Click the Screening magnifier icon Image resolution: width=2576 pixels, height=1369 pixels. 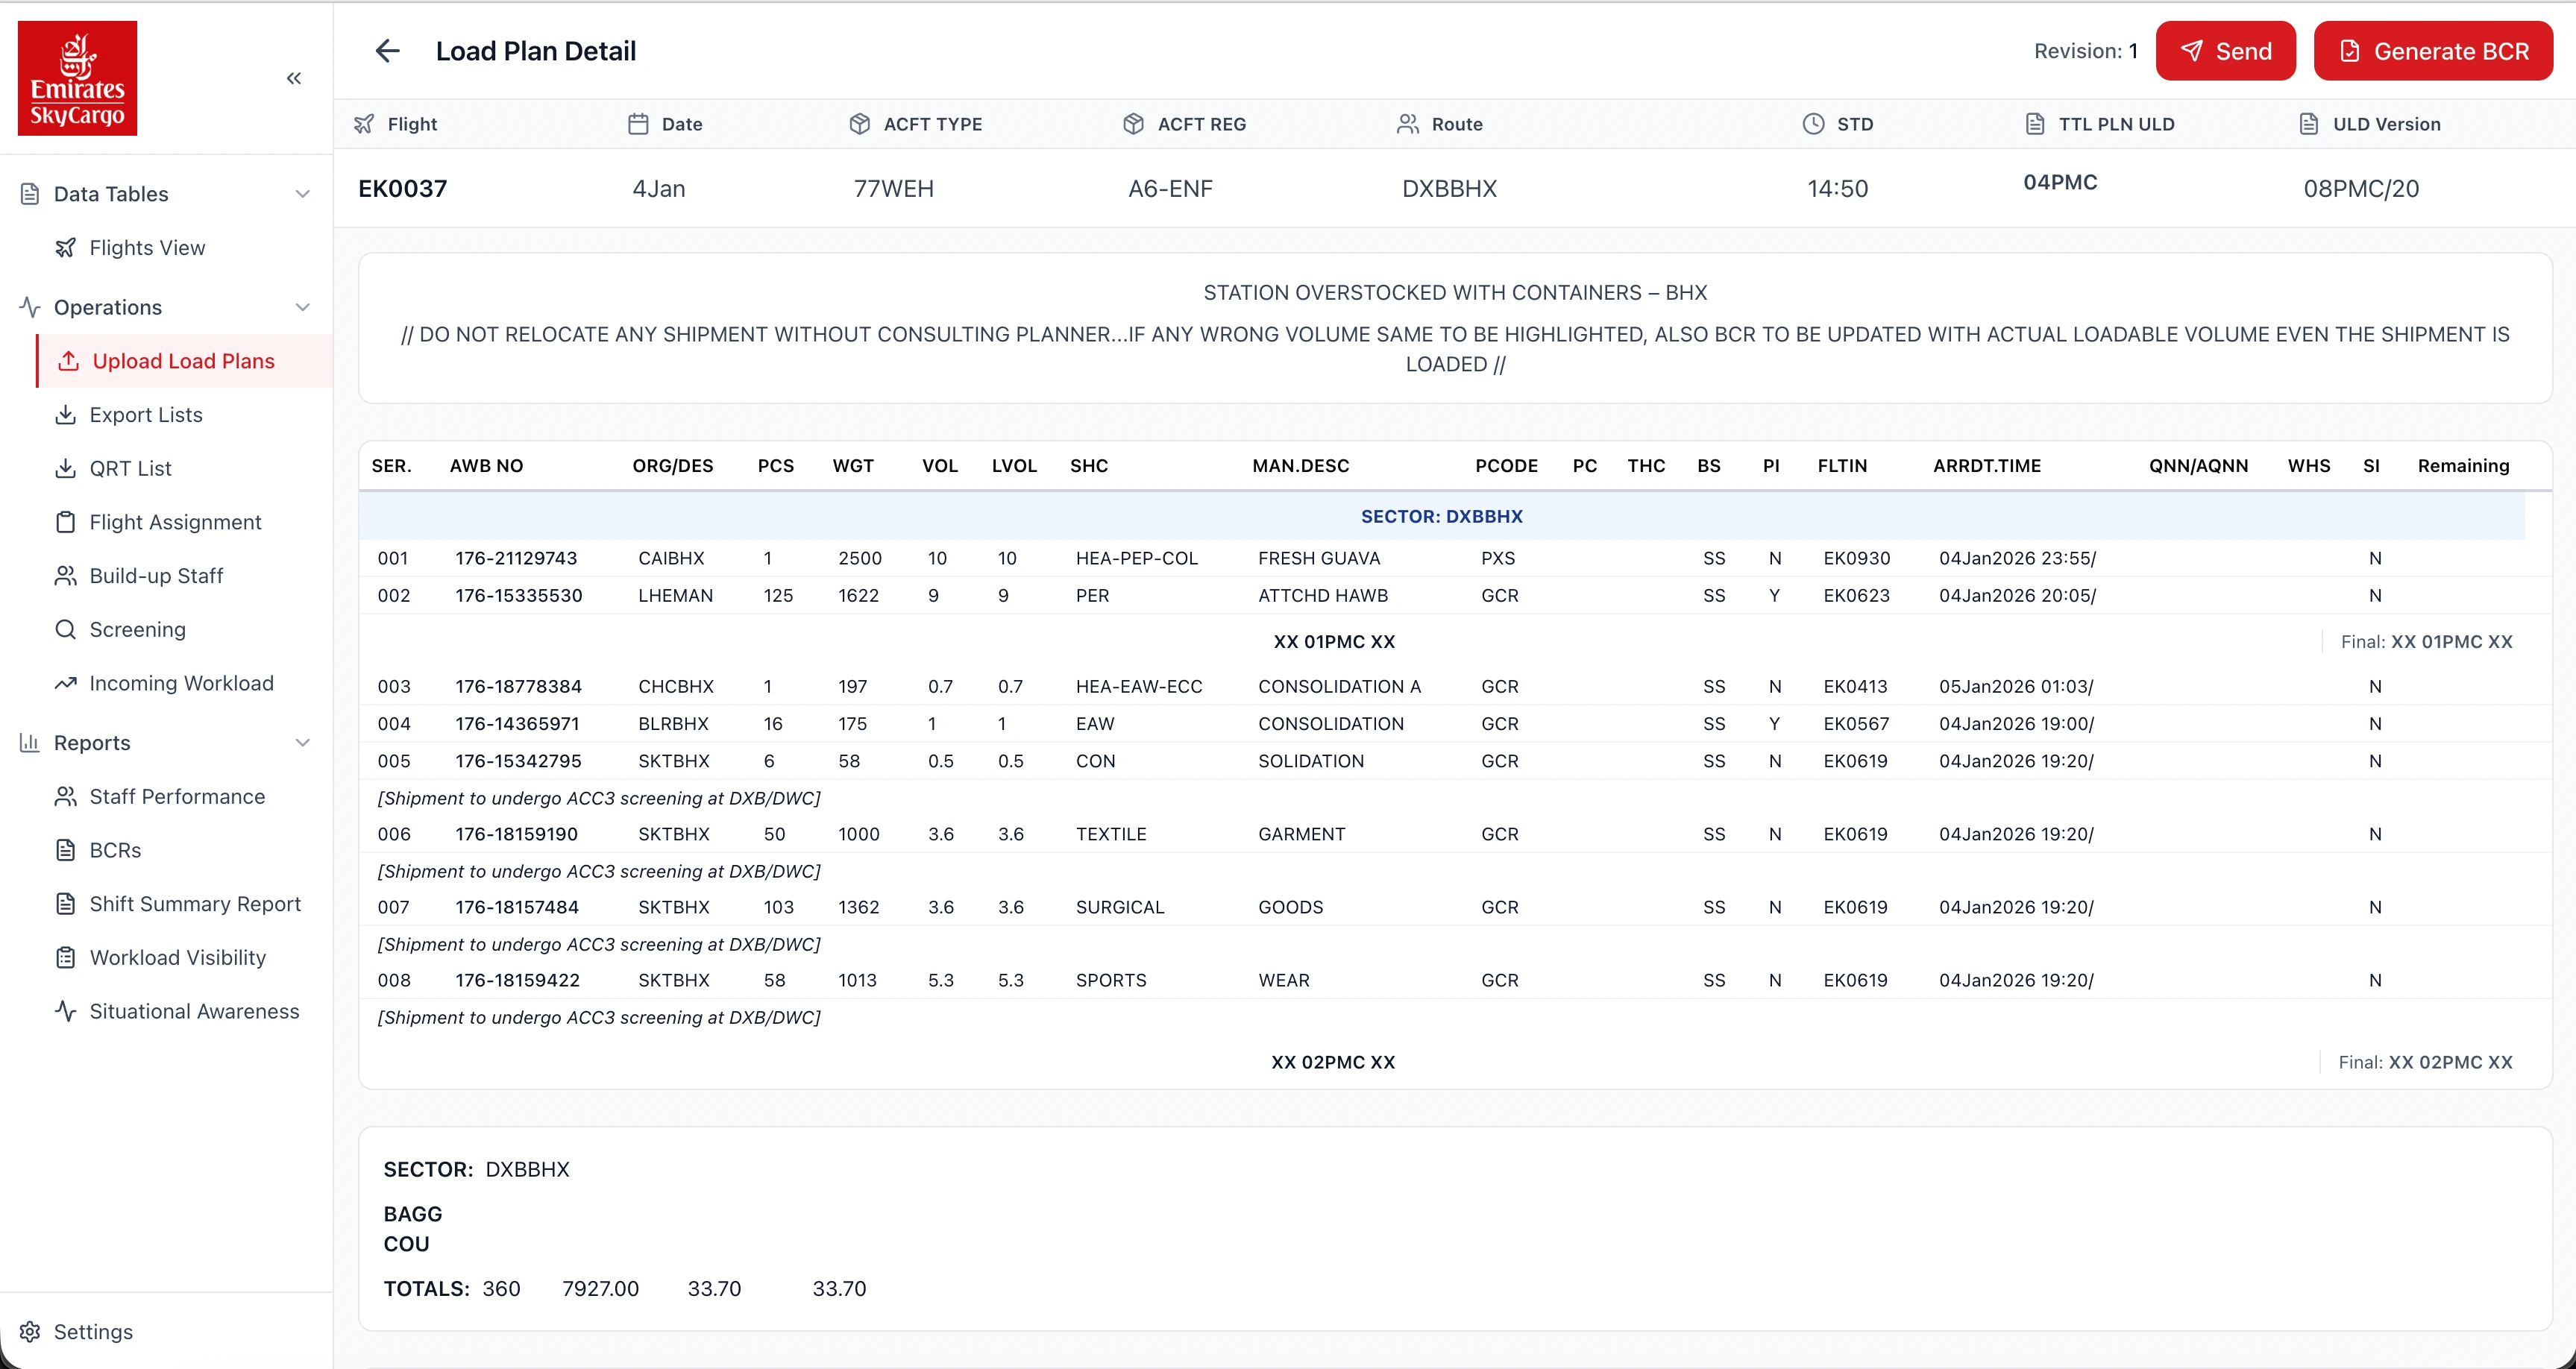(x=66, y=629)
